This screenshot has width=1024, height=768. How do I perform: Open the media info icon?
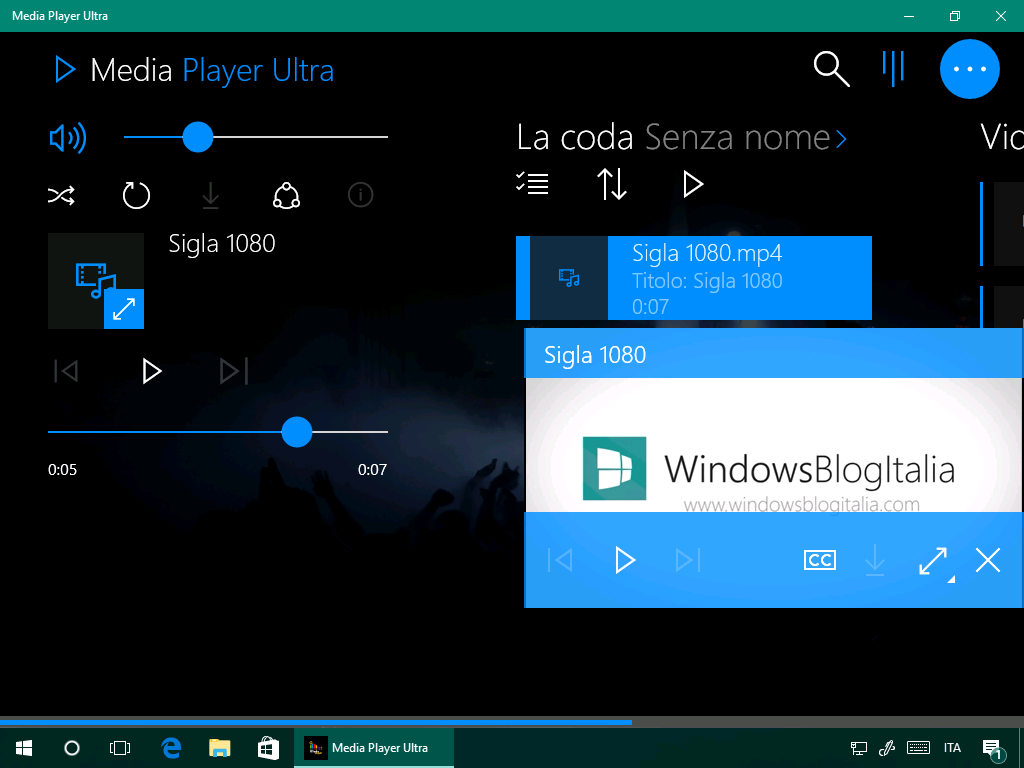click(360, 195)
